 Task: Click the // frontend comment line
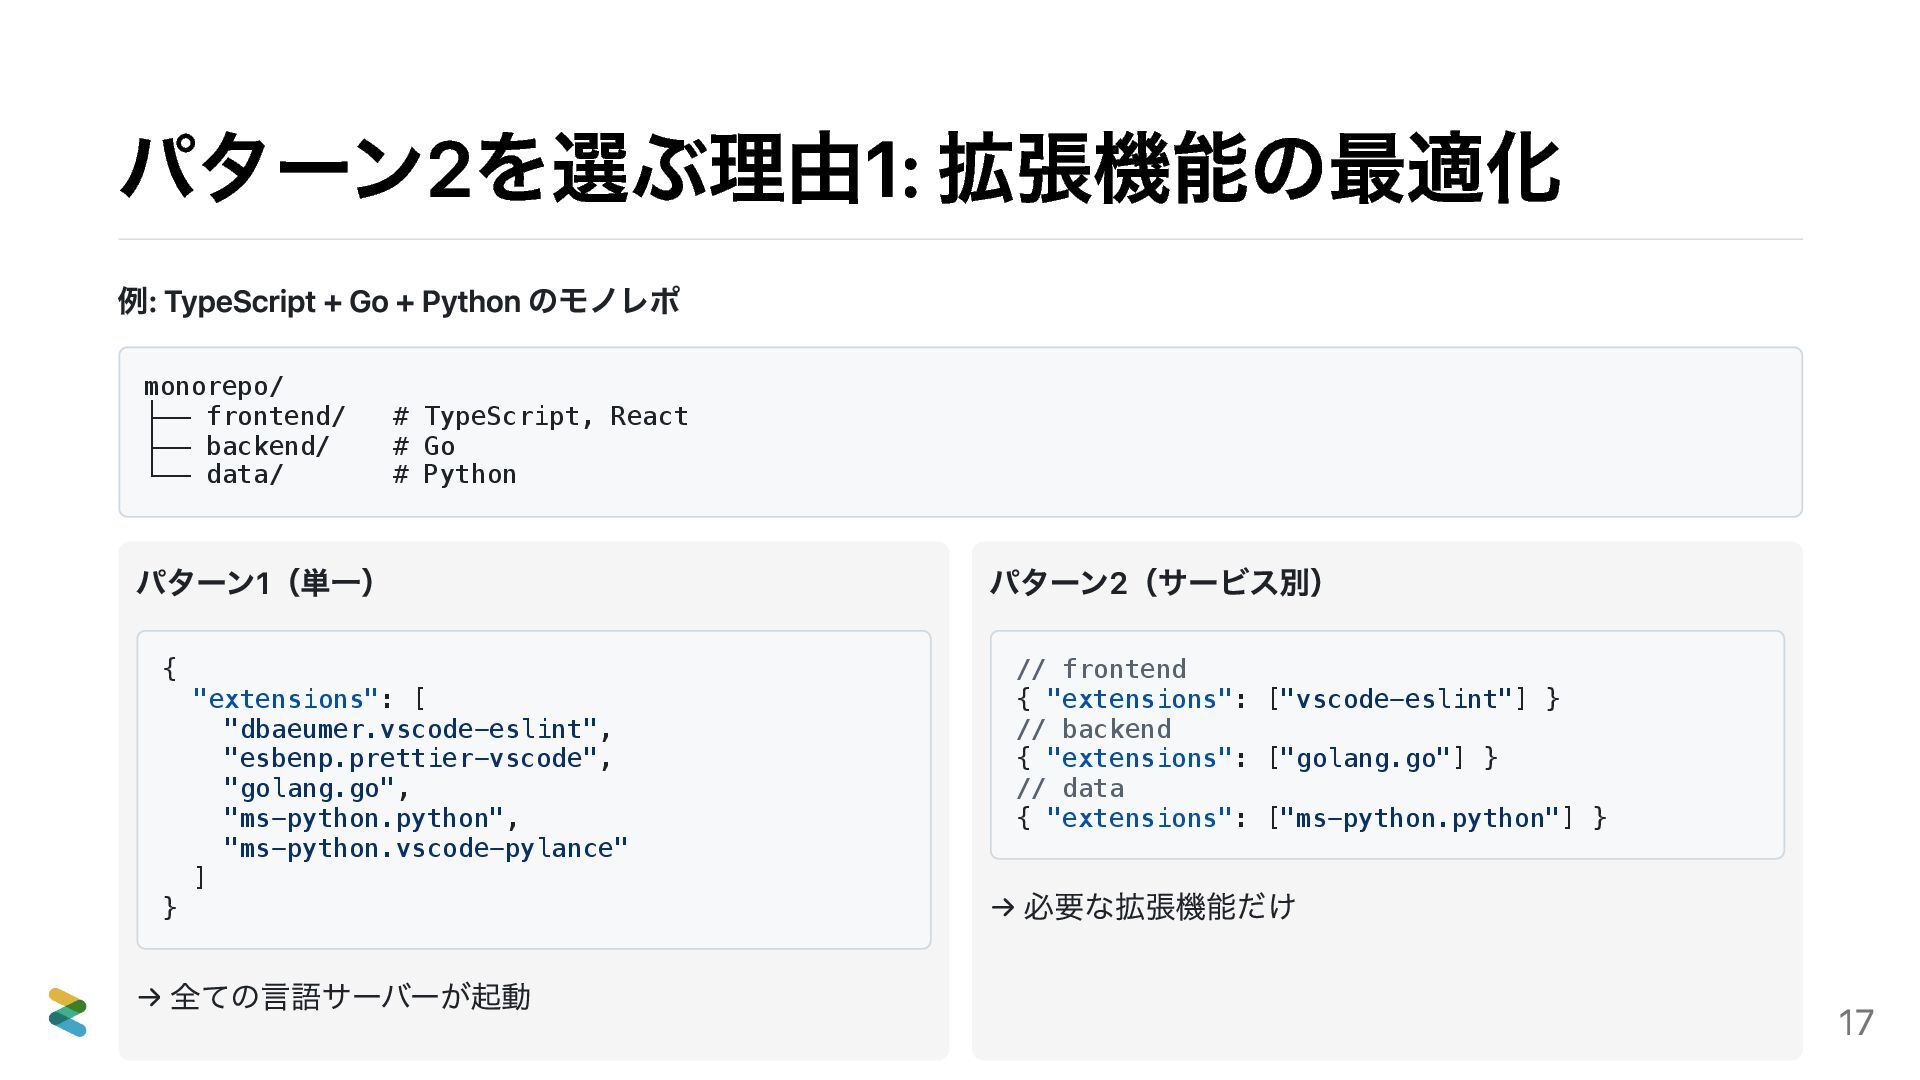click(1101, 669)
